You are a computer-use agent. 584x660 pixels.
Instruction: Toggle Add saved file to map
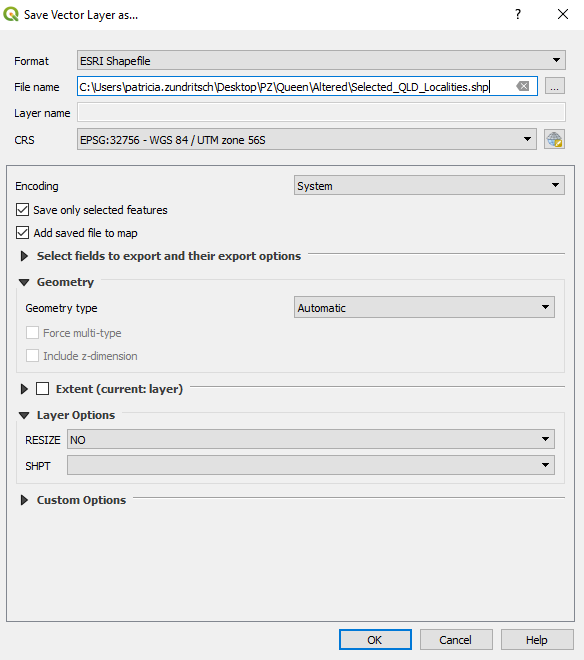click(x=22, y=233)
